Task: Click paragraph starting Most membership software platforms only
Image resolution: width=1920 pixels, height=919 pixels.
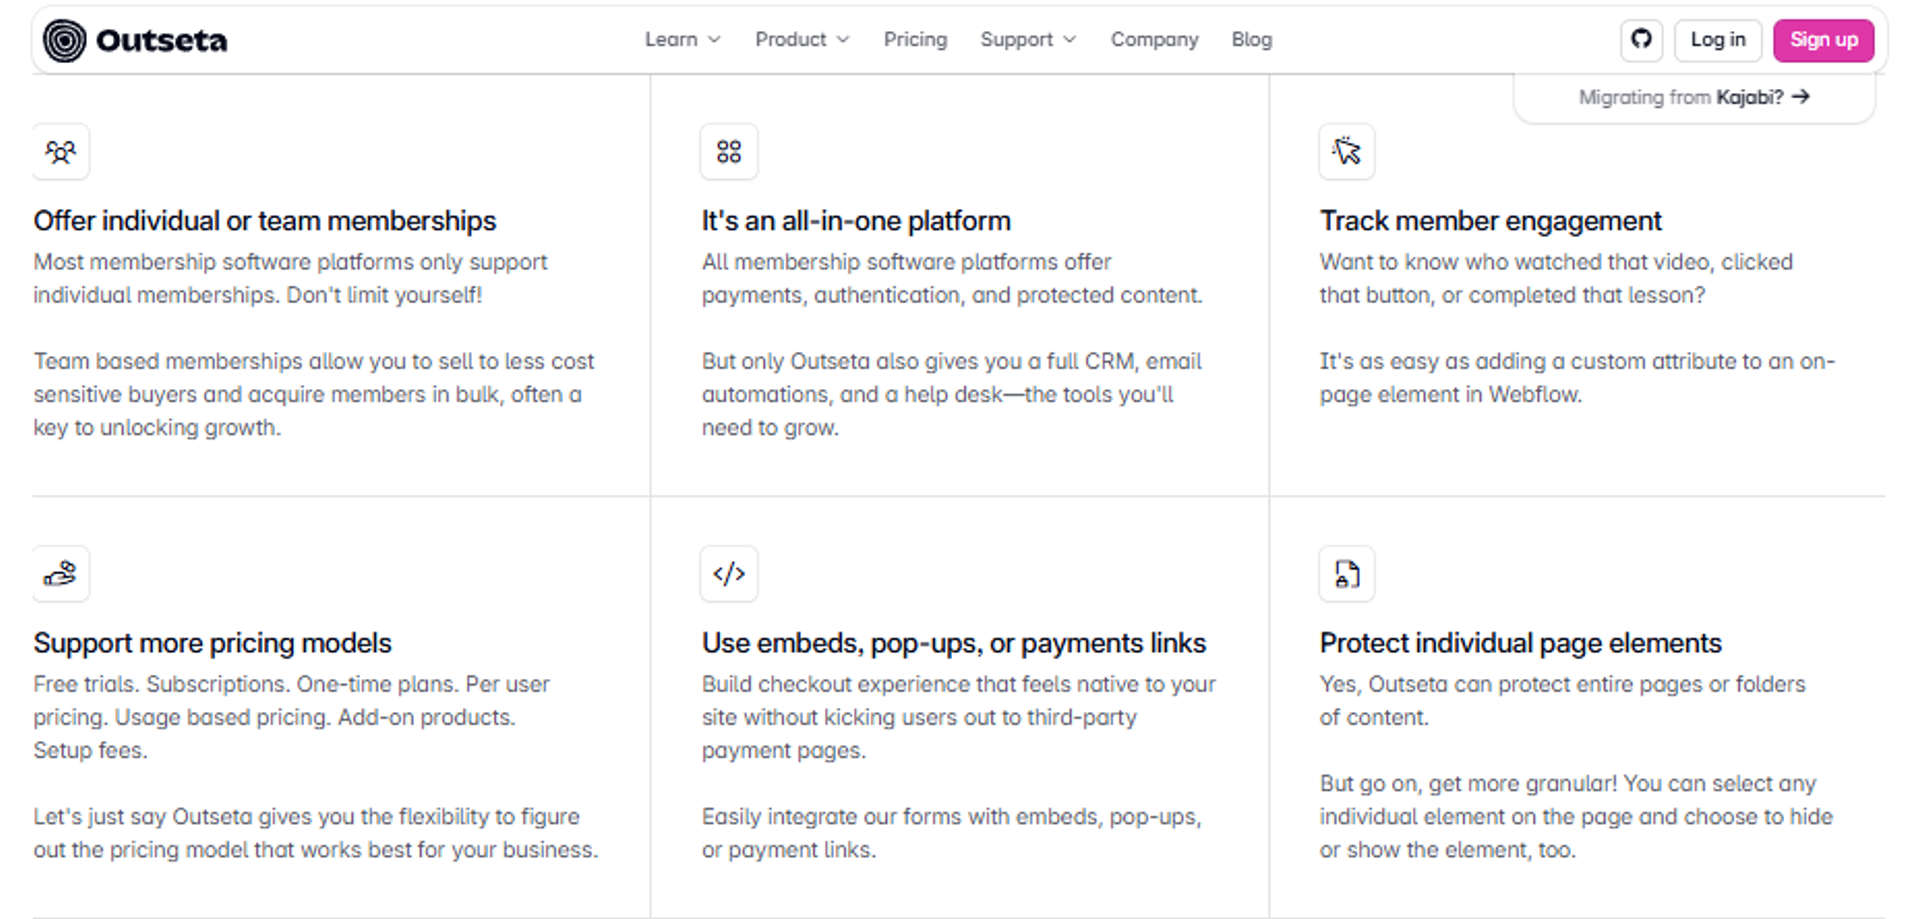Action: pos(290,278)
